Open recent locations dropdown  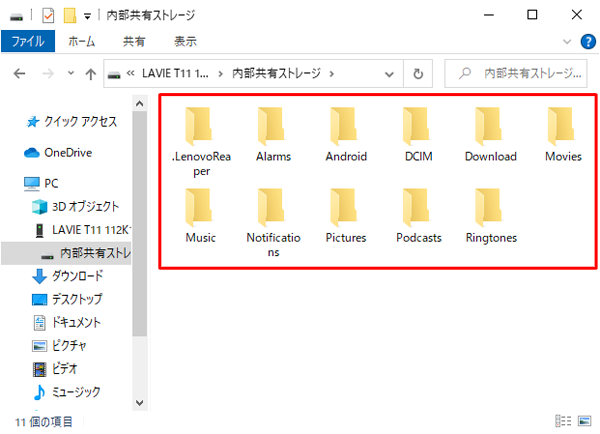[71, 73]
